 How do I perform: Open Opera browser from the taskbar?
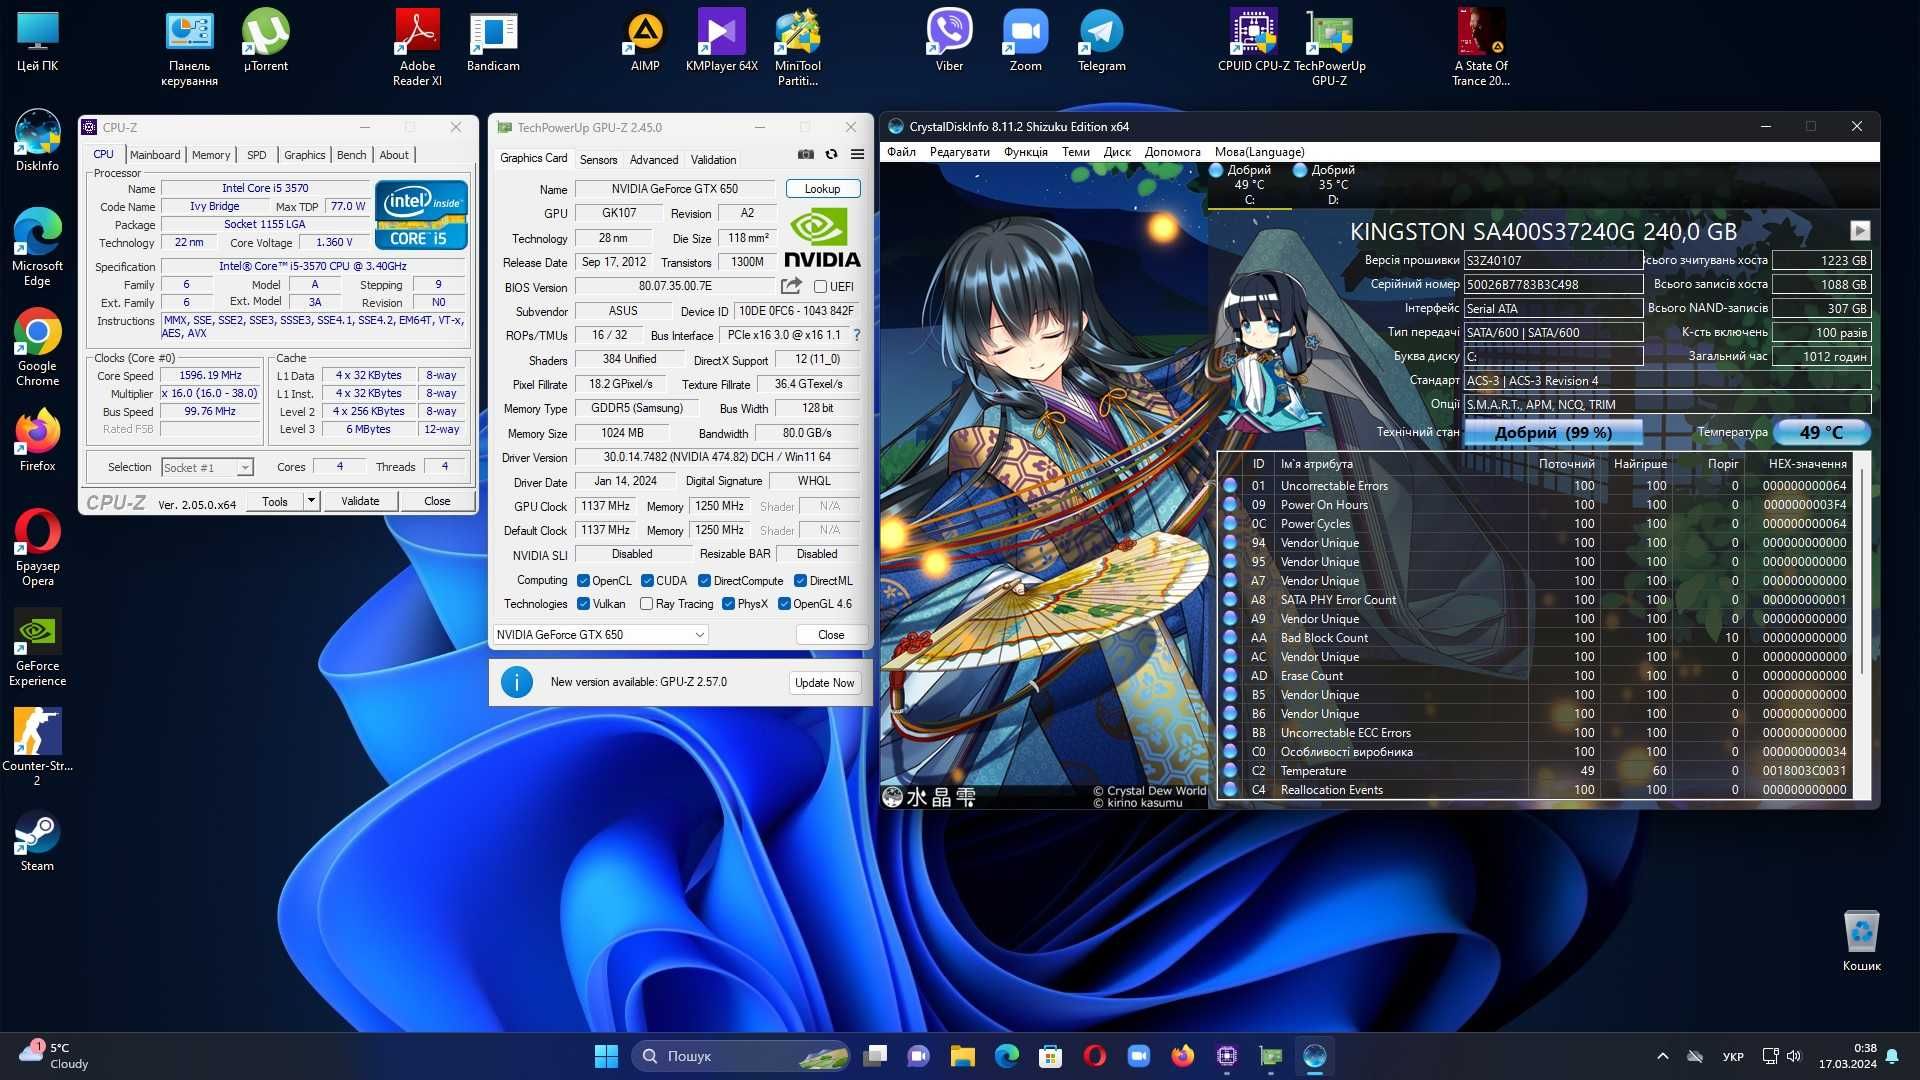click(x=1095, y=1056)
